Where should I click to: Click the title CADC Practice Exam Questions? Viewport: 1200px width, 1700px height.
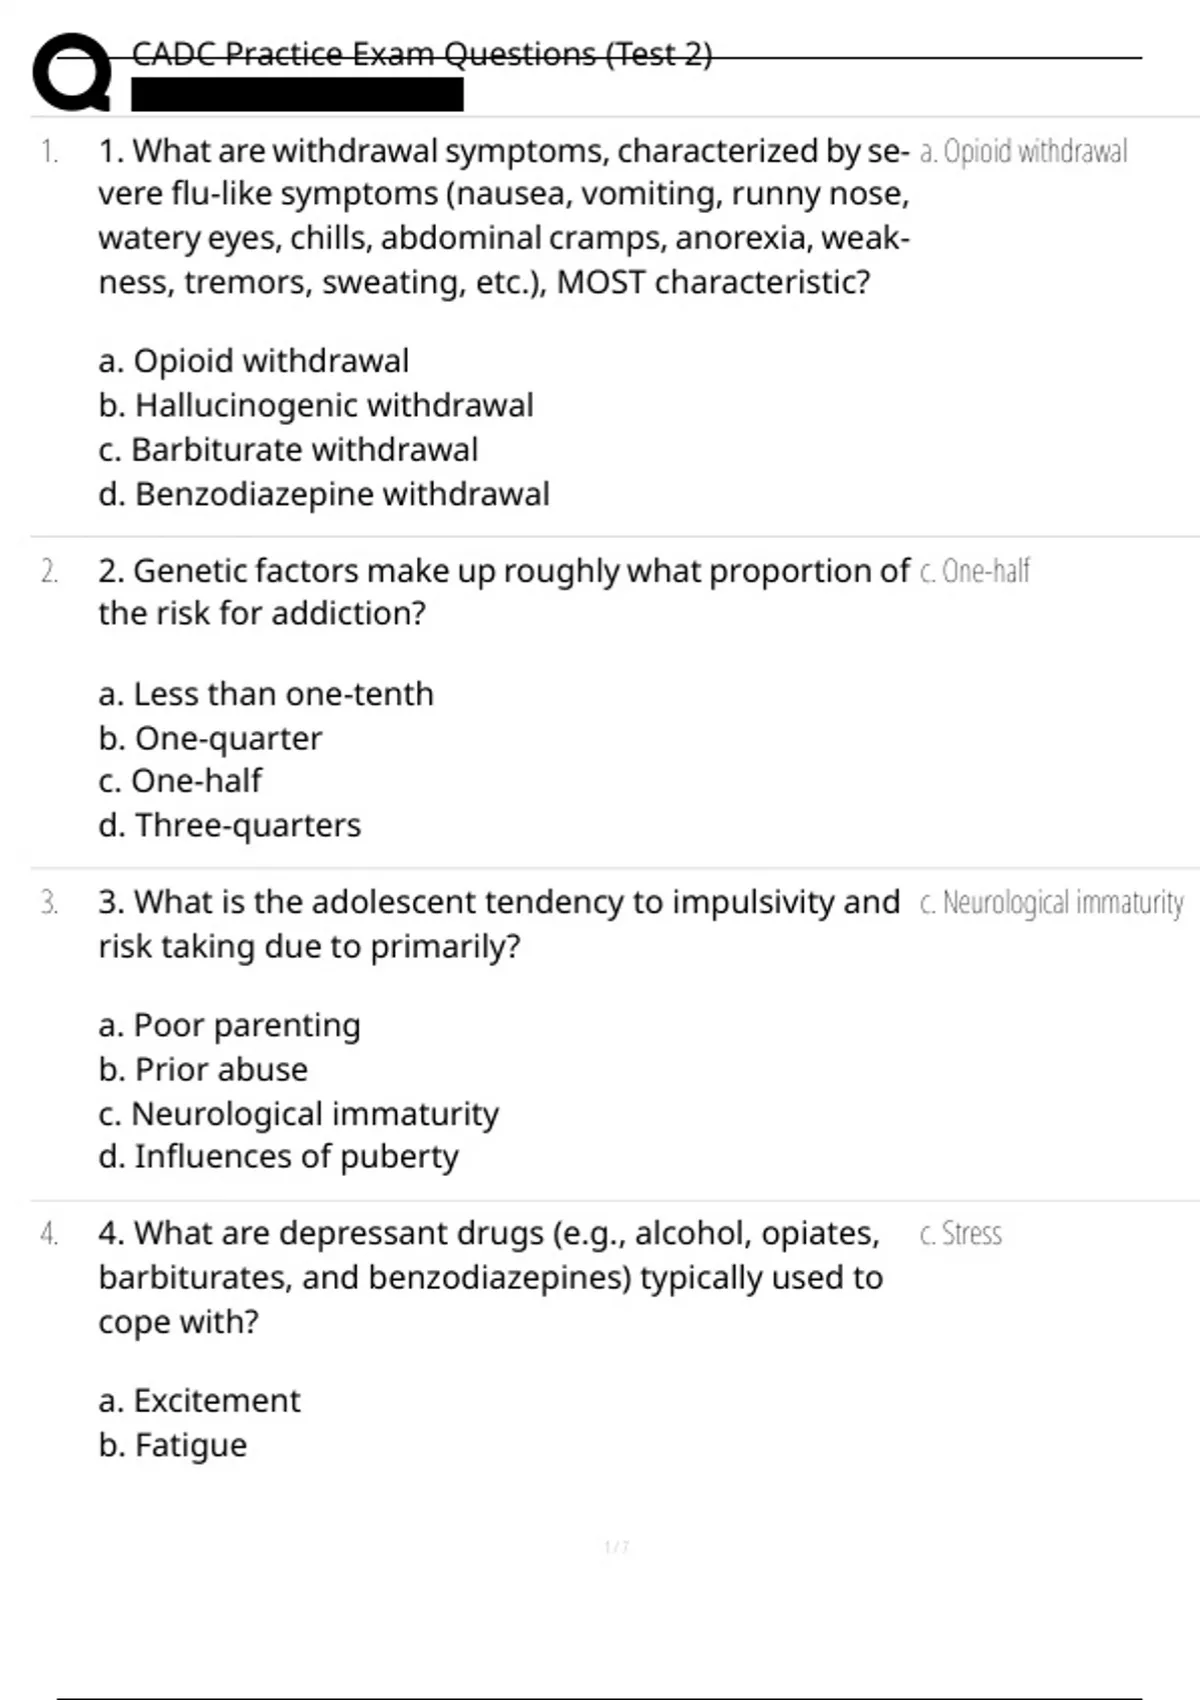(421, 54)
